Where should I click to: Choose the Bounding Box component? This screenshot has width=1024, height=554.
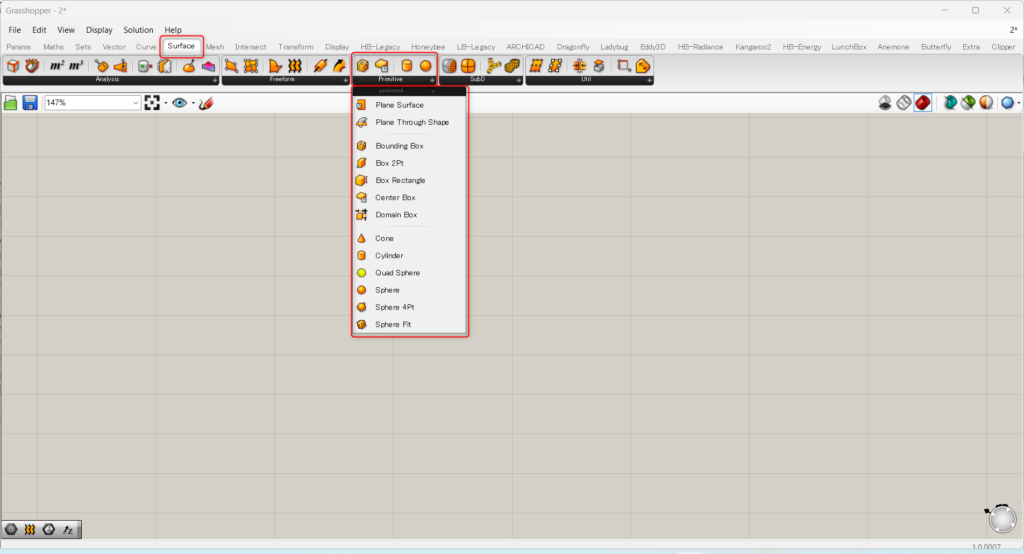[x=399, y=146]
